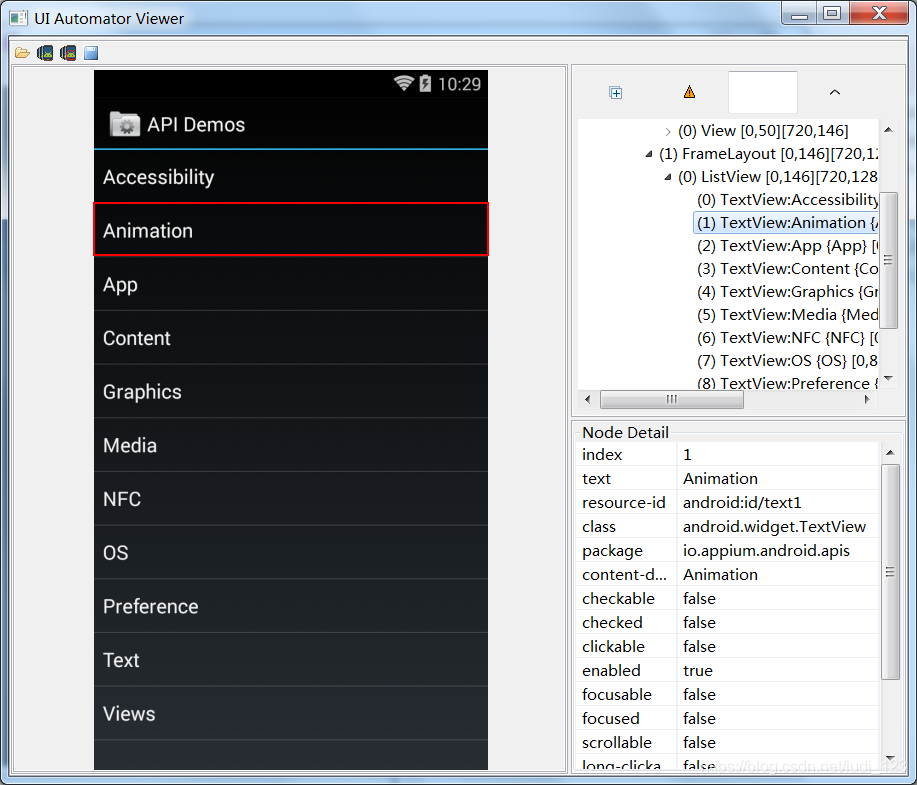Click the Node Detail scroll-down arrow
The height and width of the screenshot is (785, 917).
(890, 758)
